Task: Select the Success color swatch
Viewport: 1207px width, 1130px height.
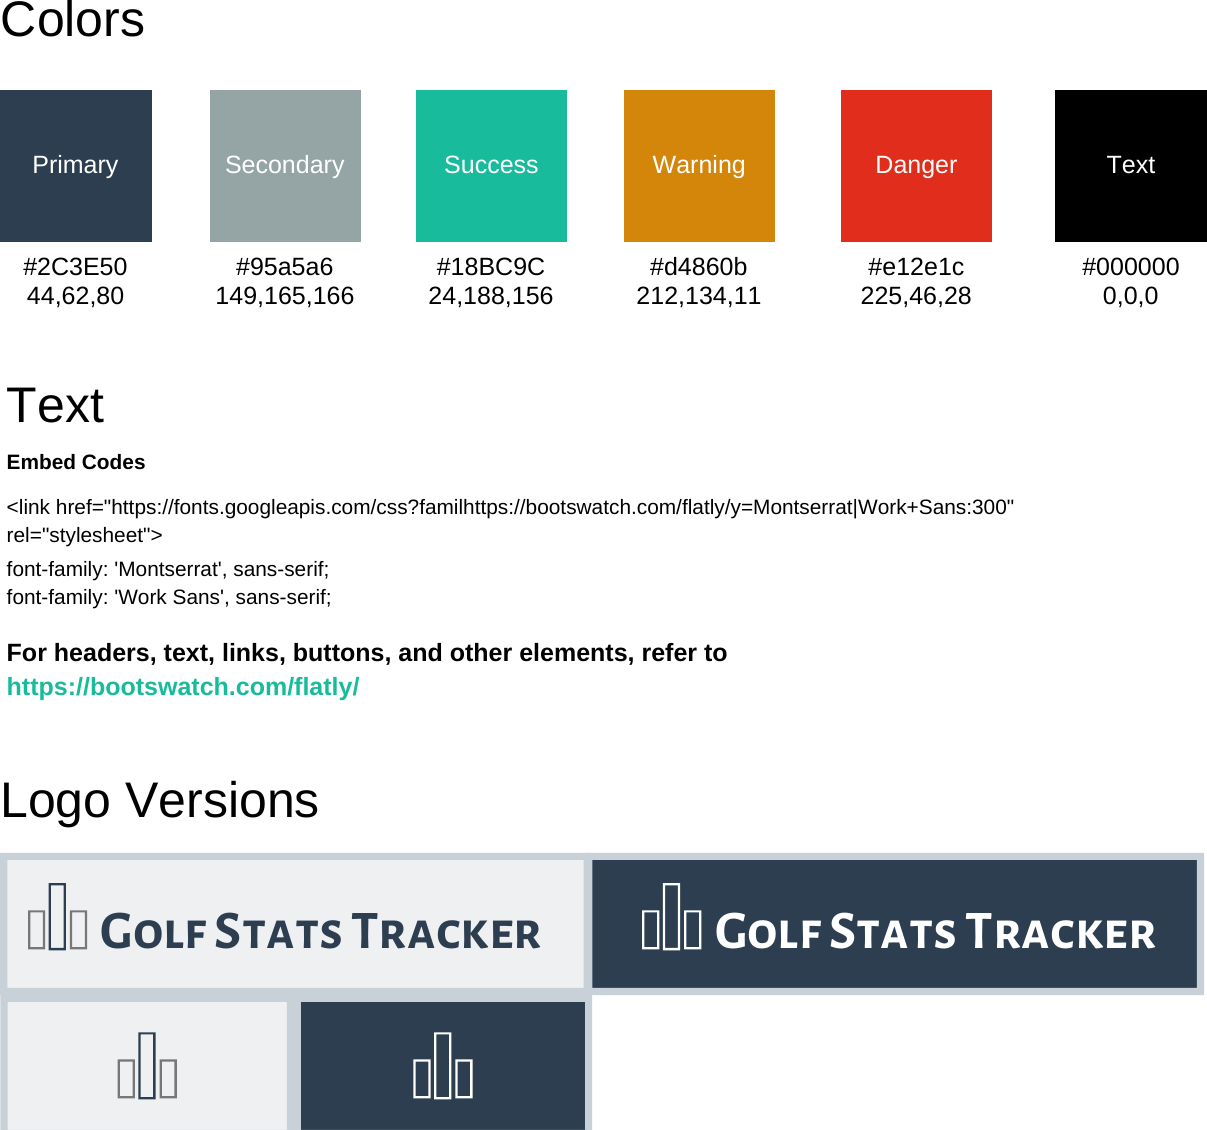Action: pyautogui.click(x=491, y=165)
